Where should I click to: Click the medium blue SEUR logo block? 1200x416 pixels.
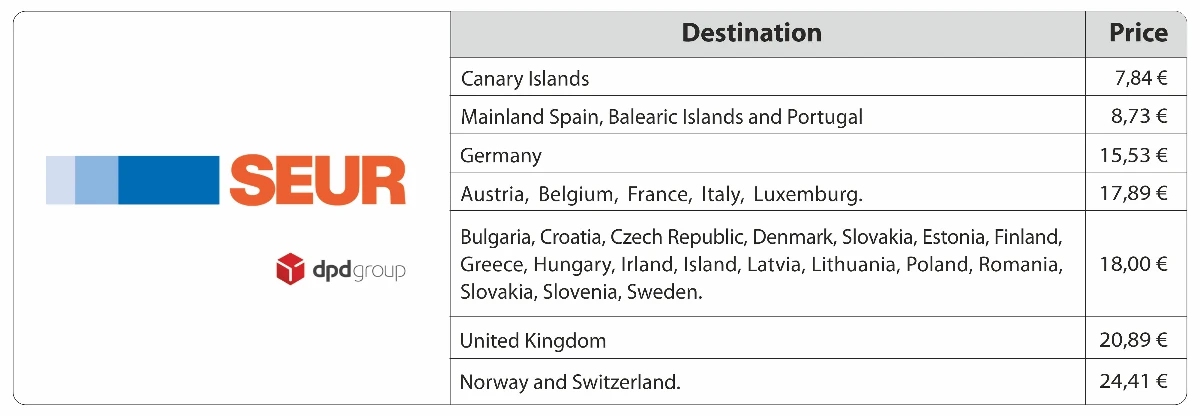tap(95, 180)
